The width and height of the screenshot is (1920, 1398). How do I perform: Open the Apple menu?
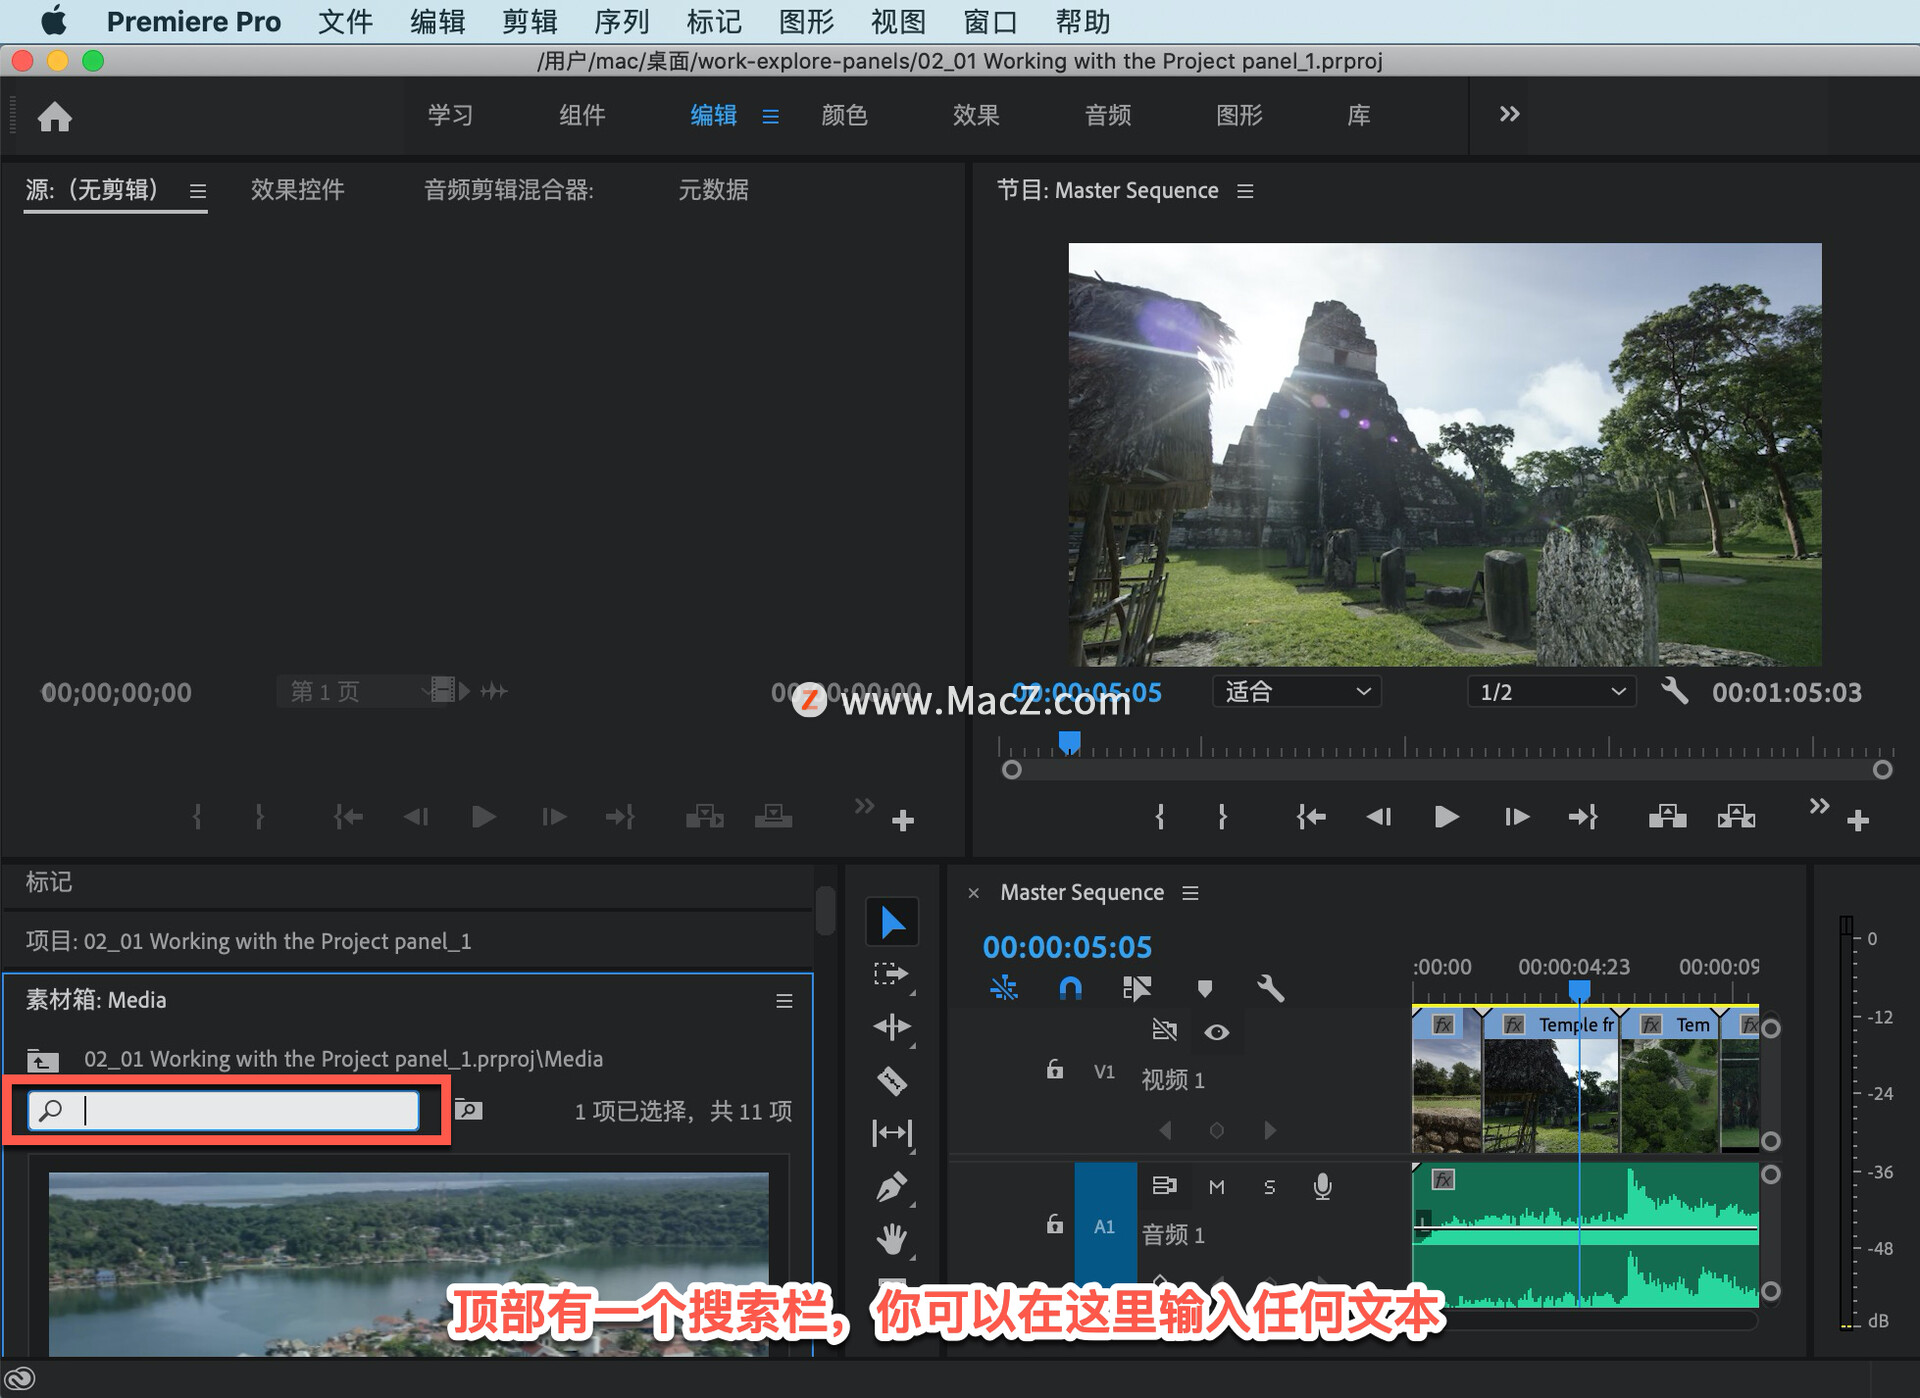click(x=53, y=21)
